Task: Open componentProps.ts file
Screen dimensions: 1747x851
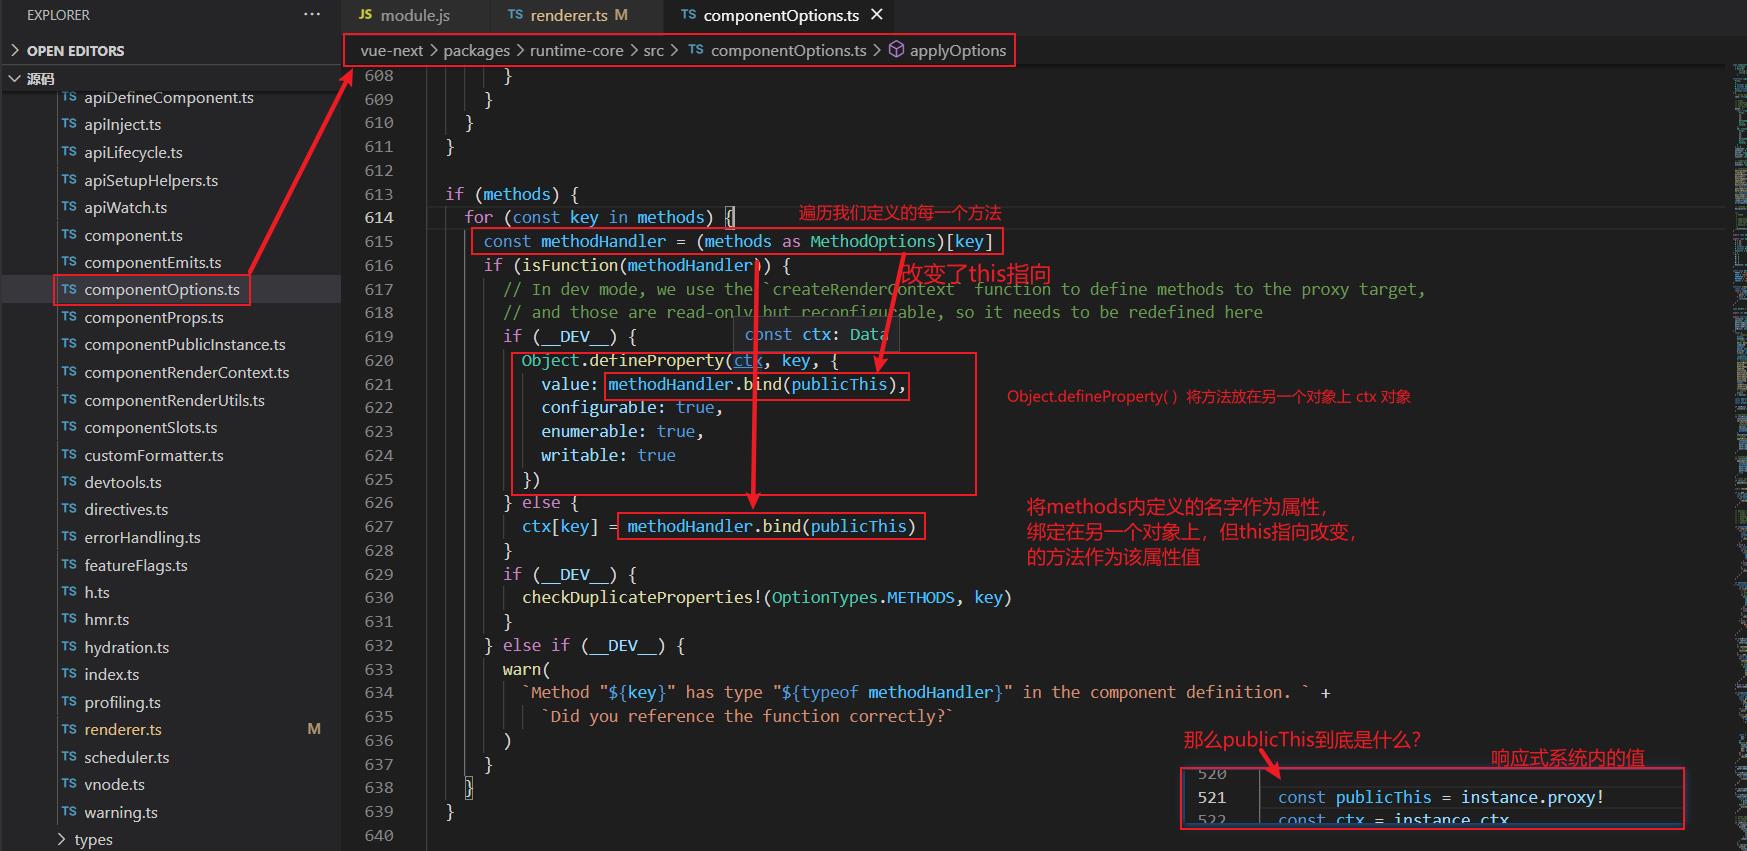Action: click(x=153, y=317)
